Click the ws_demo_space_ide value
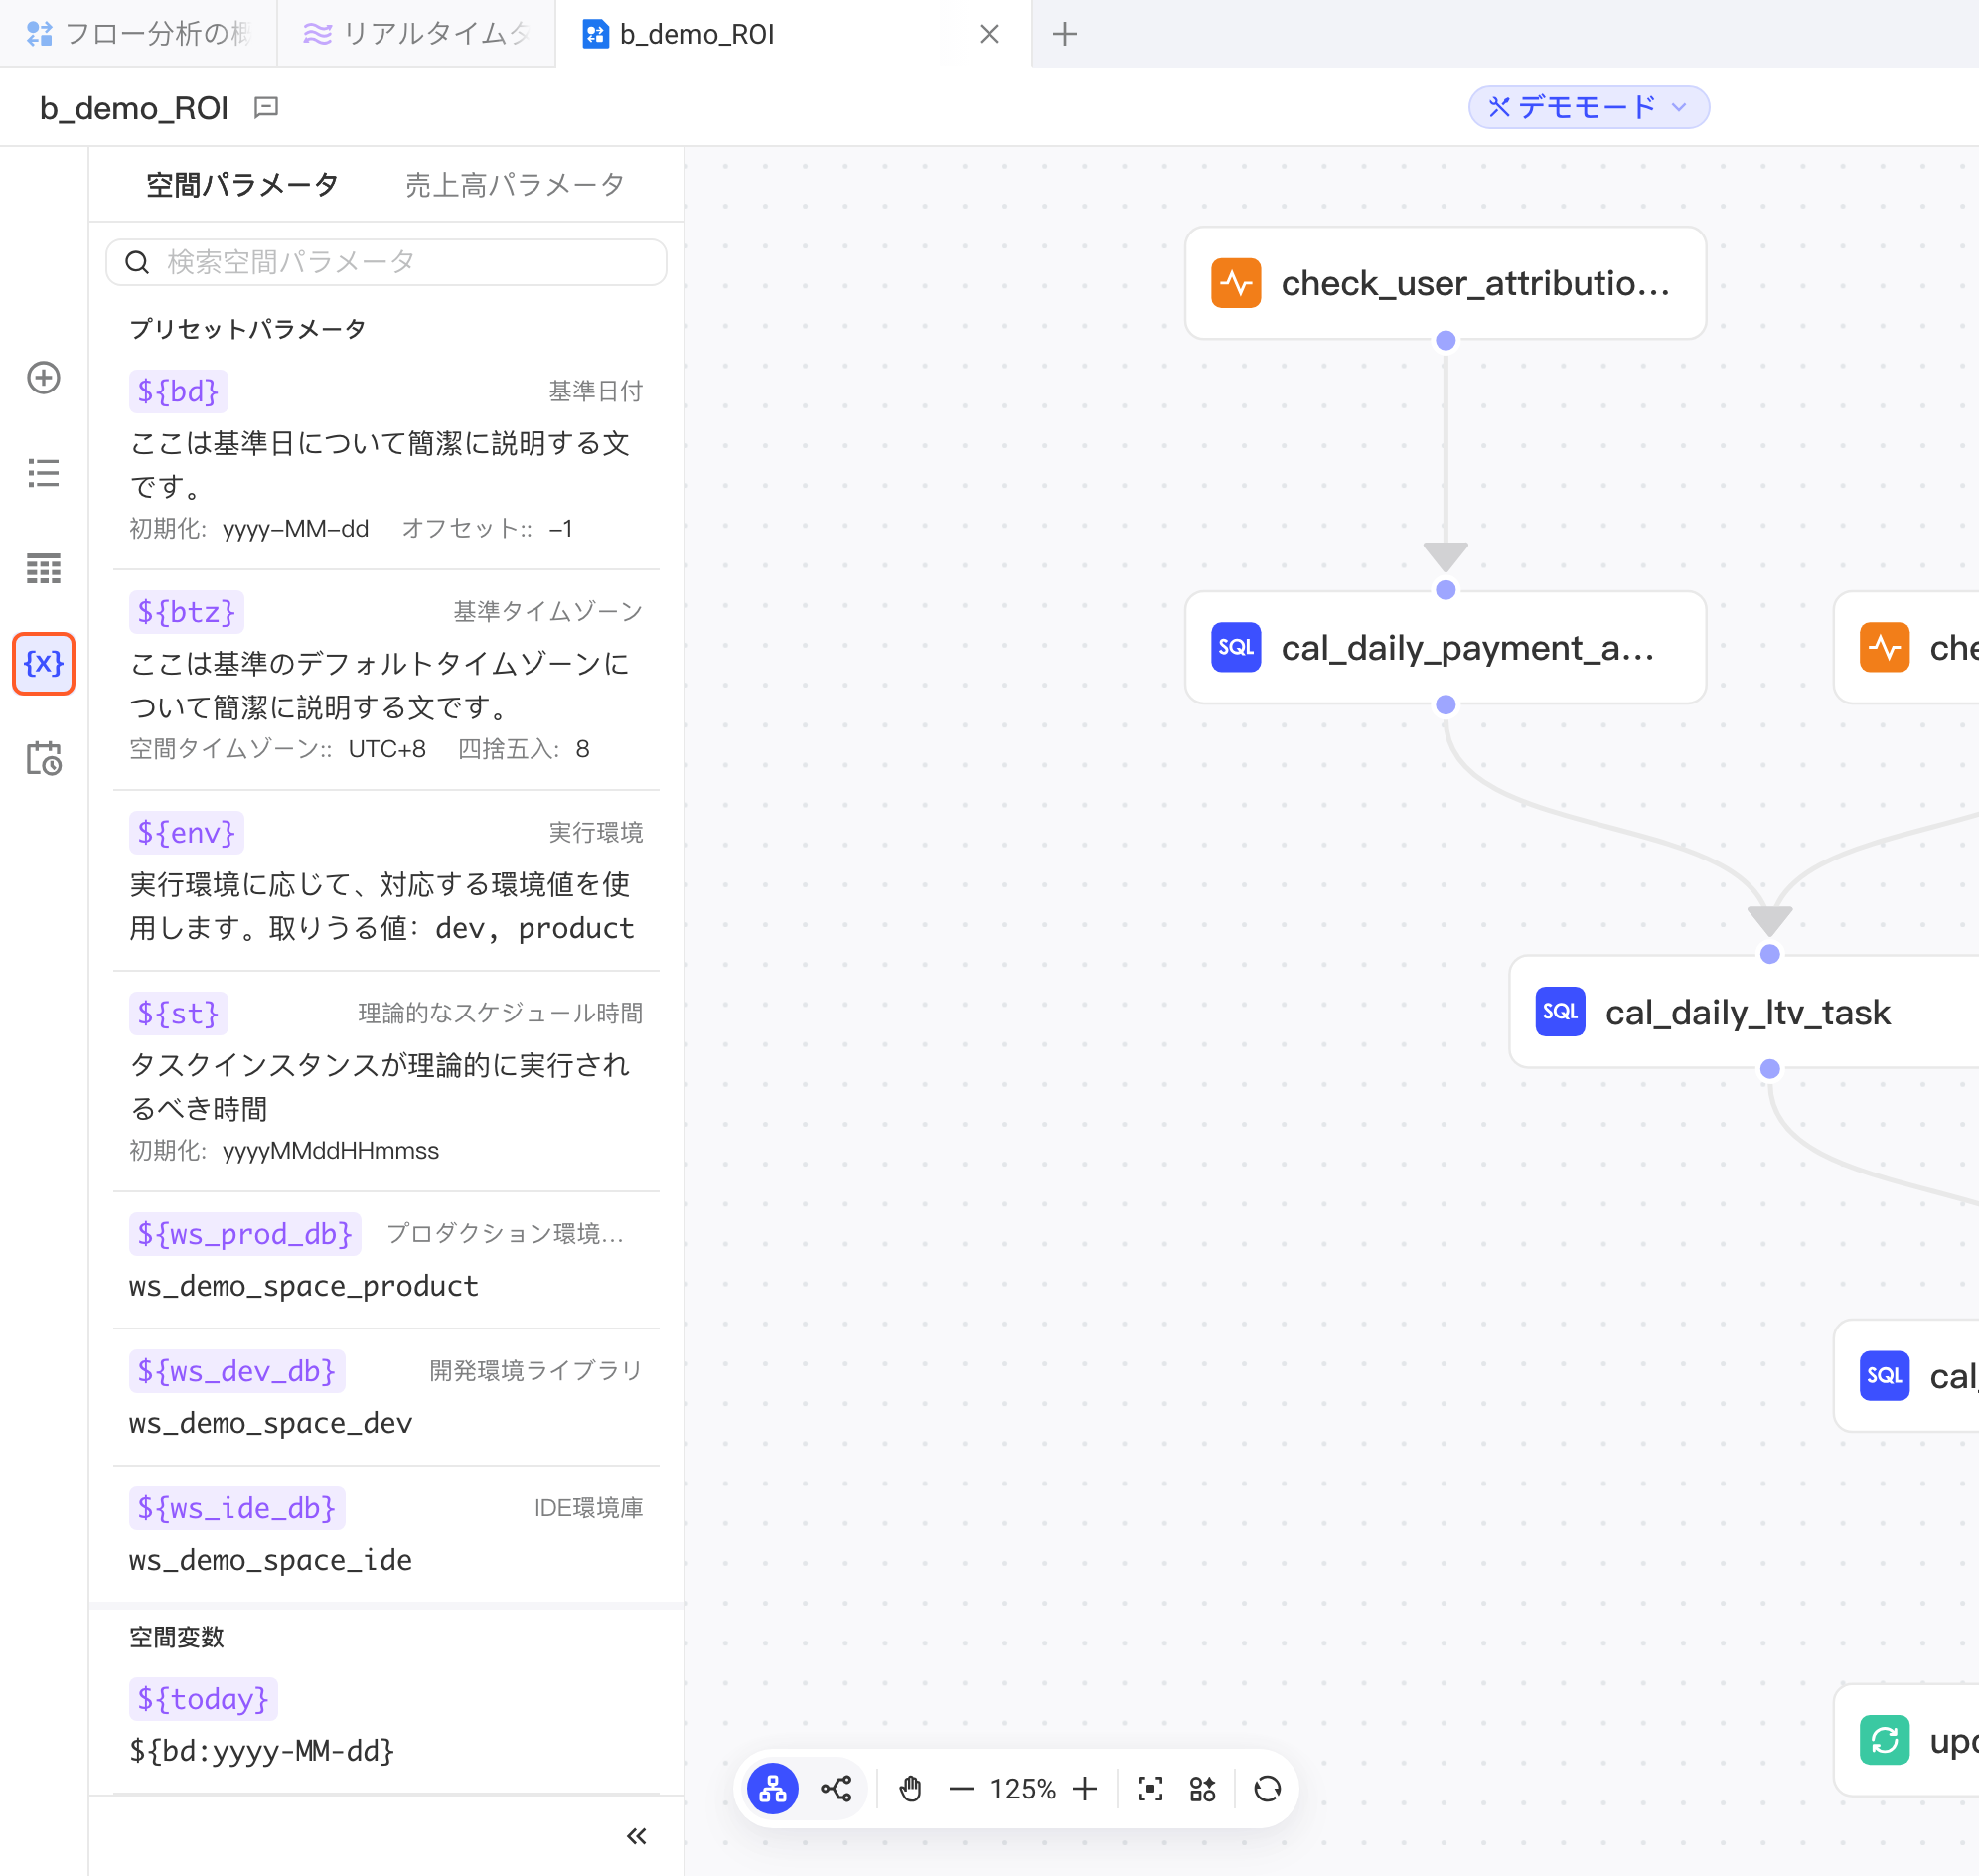The width and height of the screenshot is (1979, 1876). click(x=271, y=1559)
